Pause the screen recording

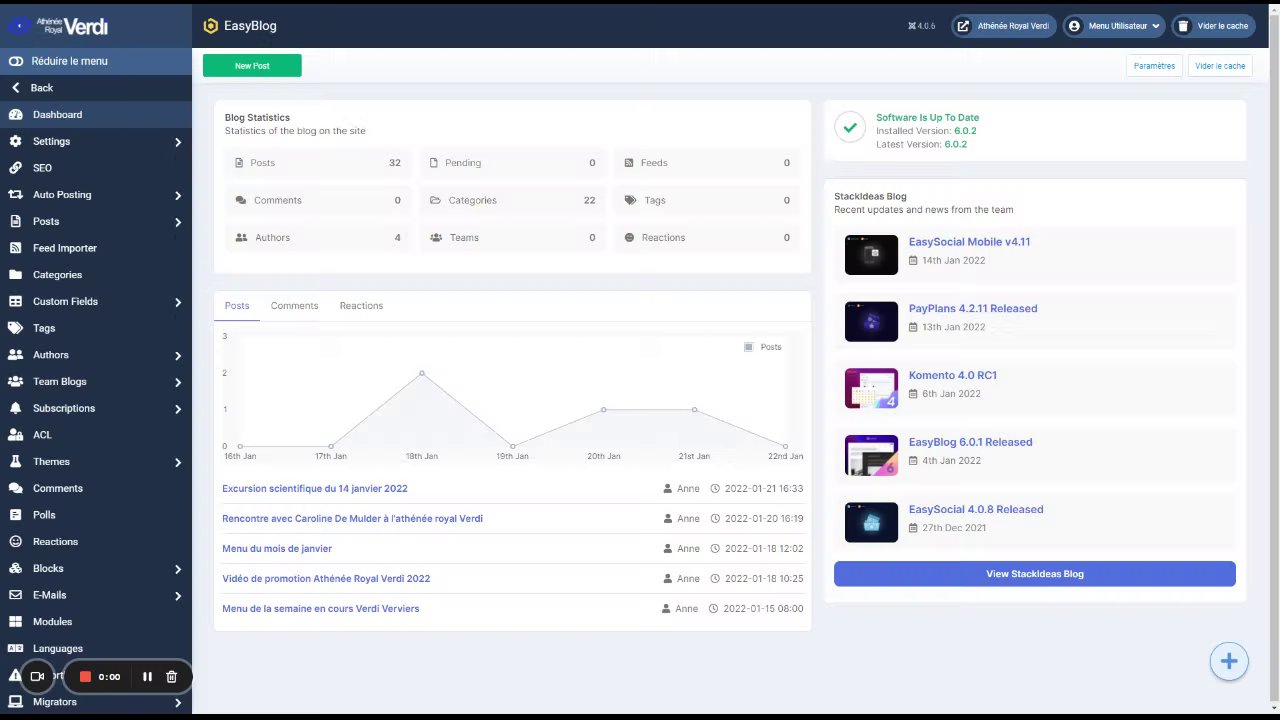coord(147,677)
